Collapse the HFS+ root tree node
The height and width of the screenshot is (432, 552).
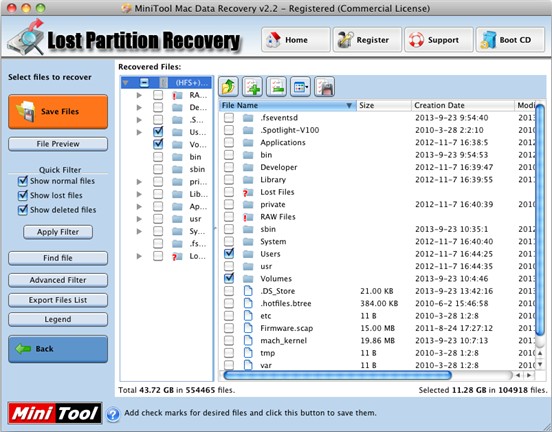[126, 83]
